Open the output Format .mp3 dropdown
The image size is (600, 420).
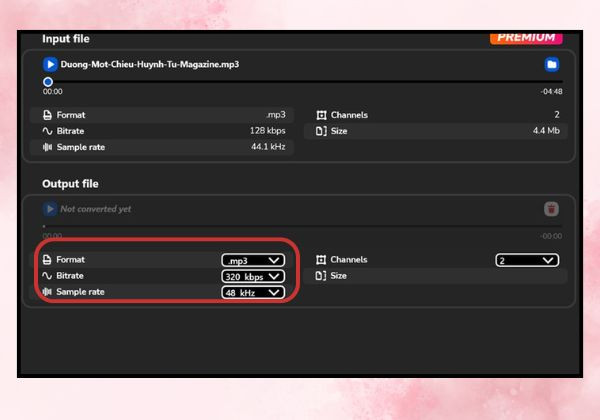[253, 260]
